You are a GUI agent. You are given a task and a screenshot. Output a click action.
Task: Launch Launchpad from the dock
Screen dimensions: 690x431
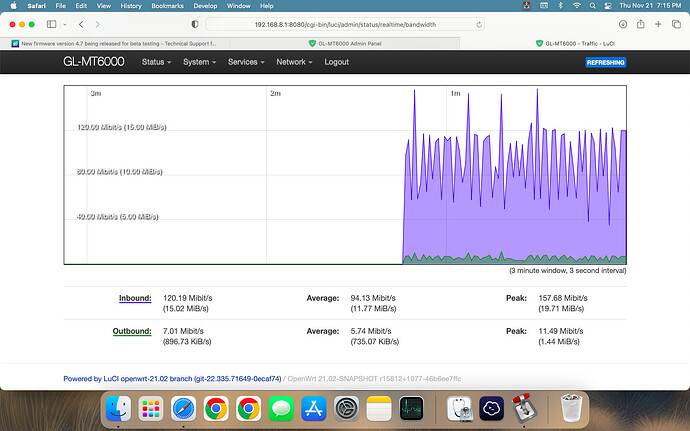point(152,408)
